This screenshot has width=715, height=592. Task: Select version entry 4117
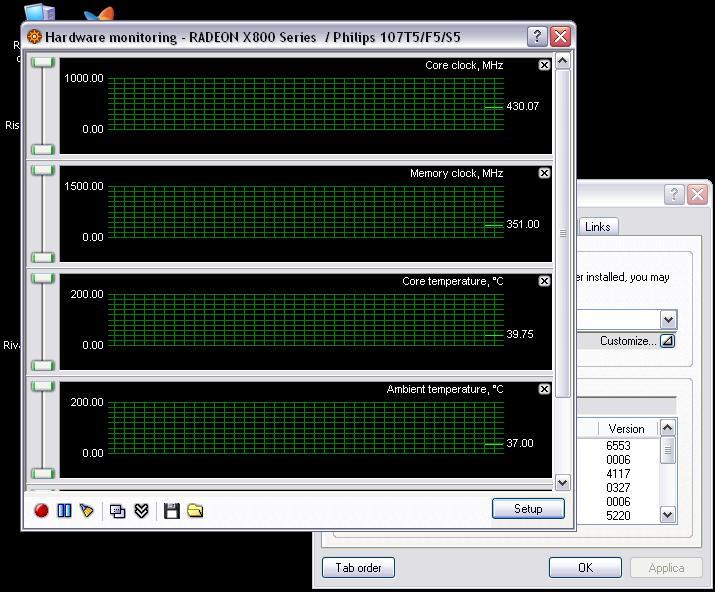[x=618, y=474]
